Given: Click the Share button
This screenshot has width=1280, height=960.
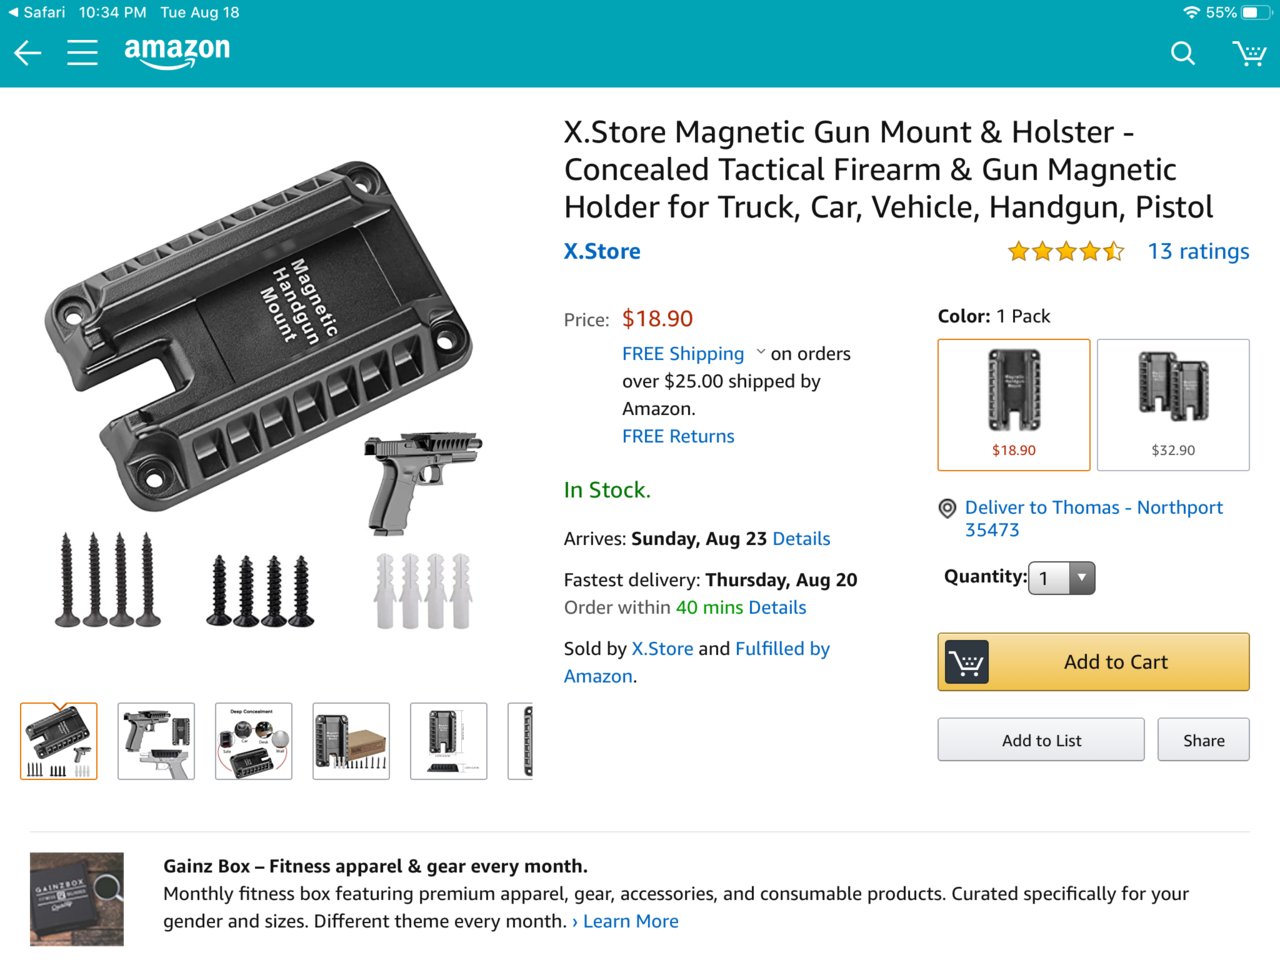Looking at the screenshot, I should click(1204, 740).
